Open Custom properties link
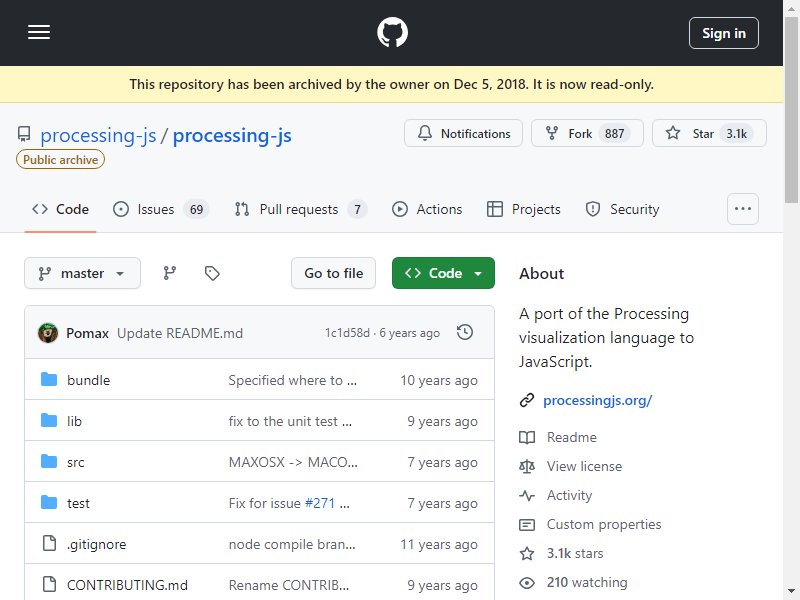Viewport: 800px width, 600px height. point(604,524)
